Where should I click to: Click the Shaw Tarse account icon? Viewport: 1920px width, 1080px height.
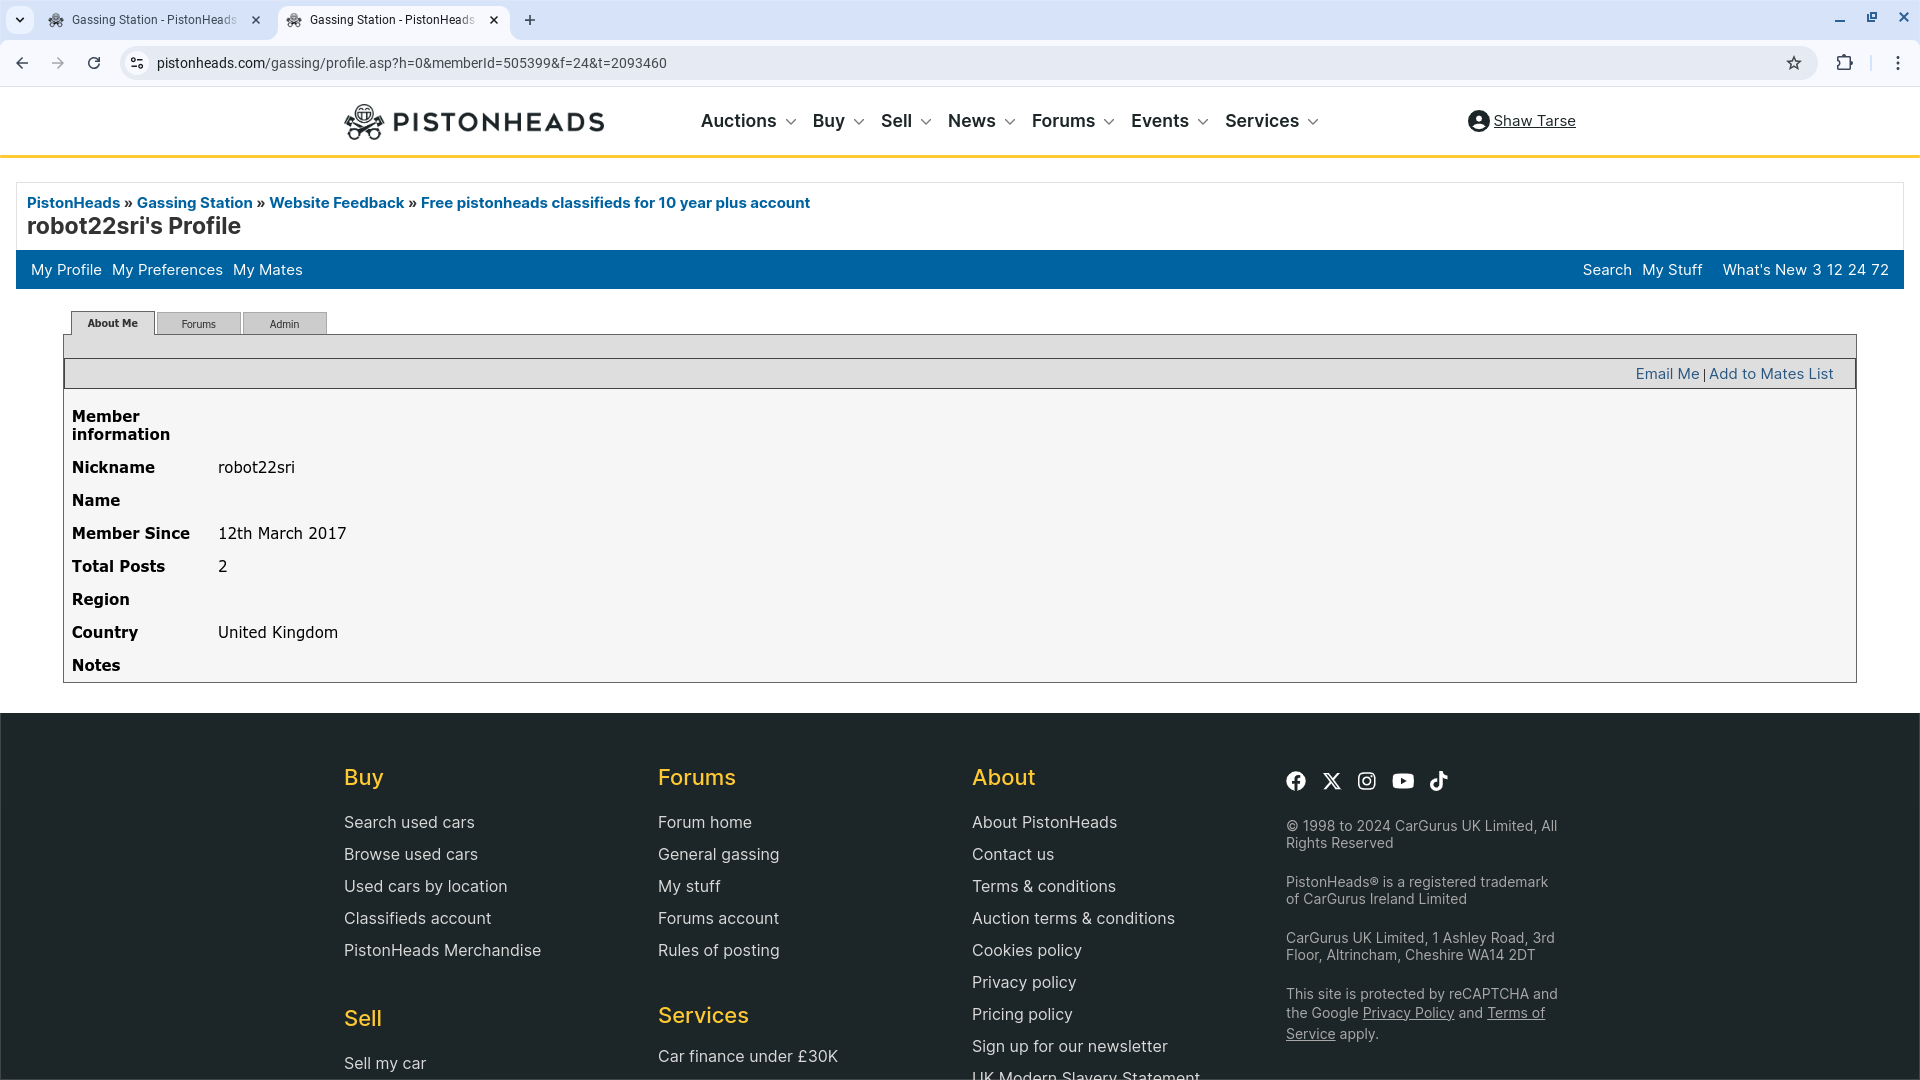click(x=1478, y=121)
